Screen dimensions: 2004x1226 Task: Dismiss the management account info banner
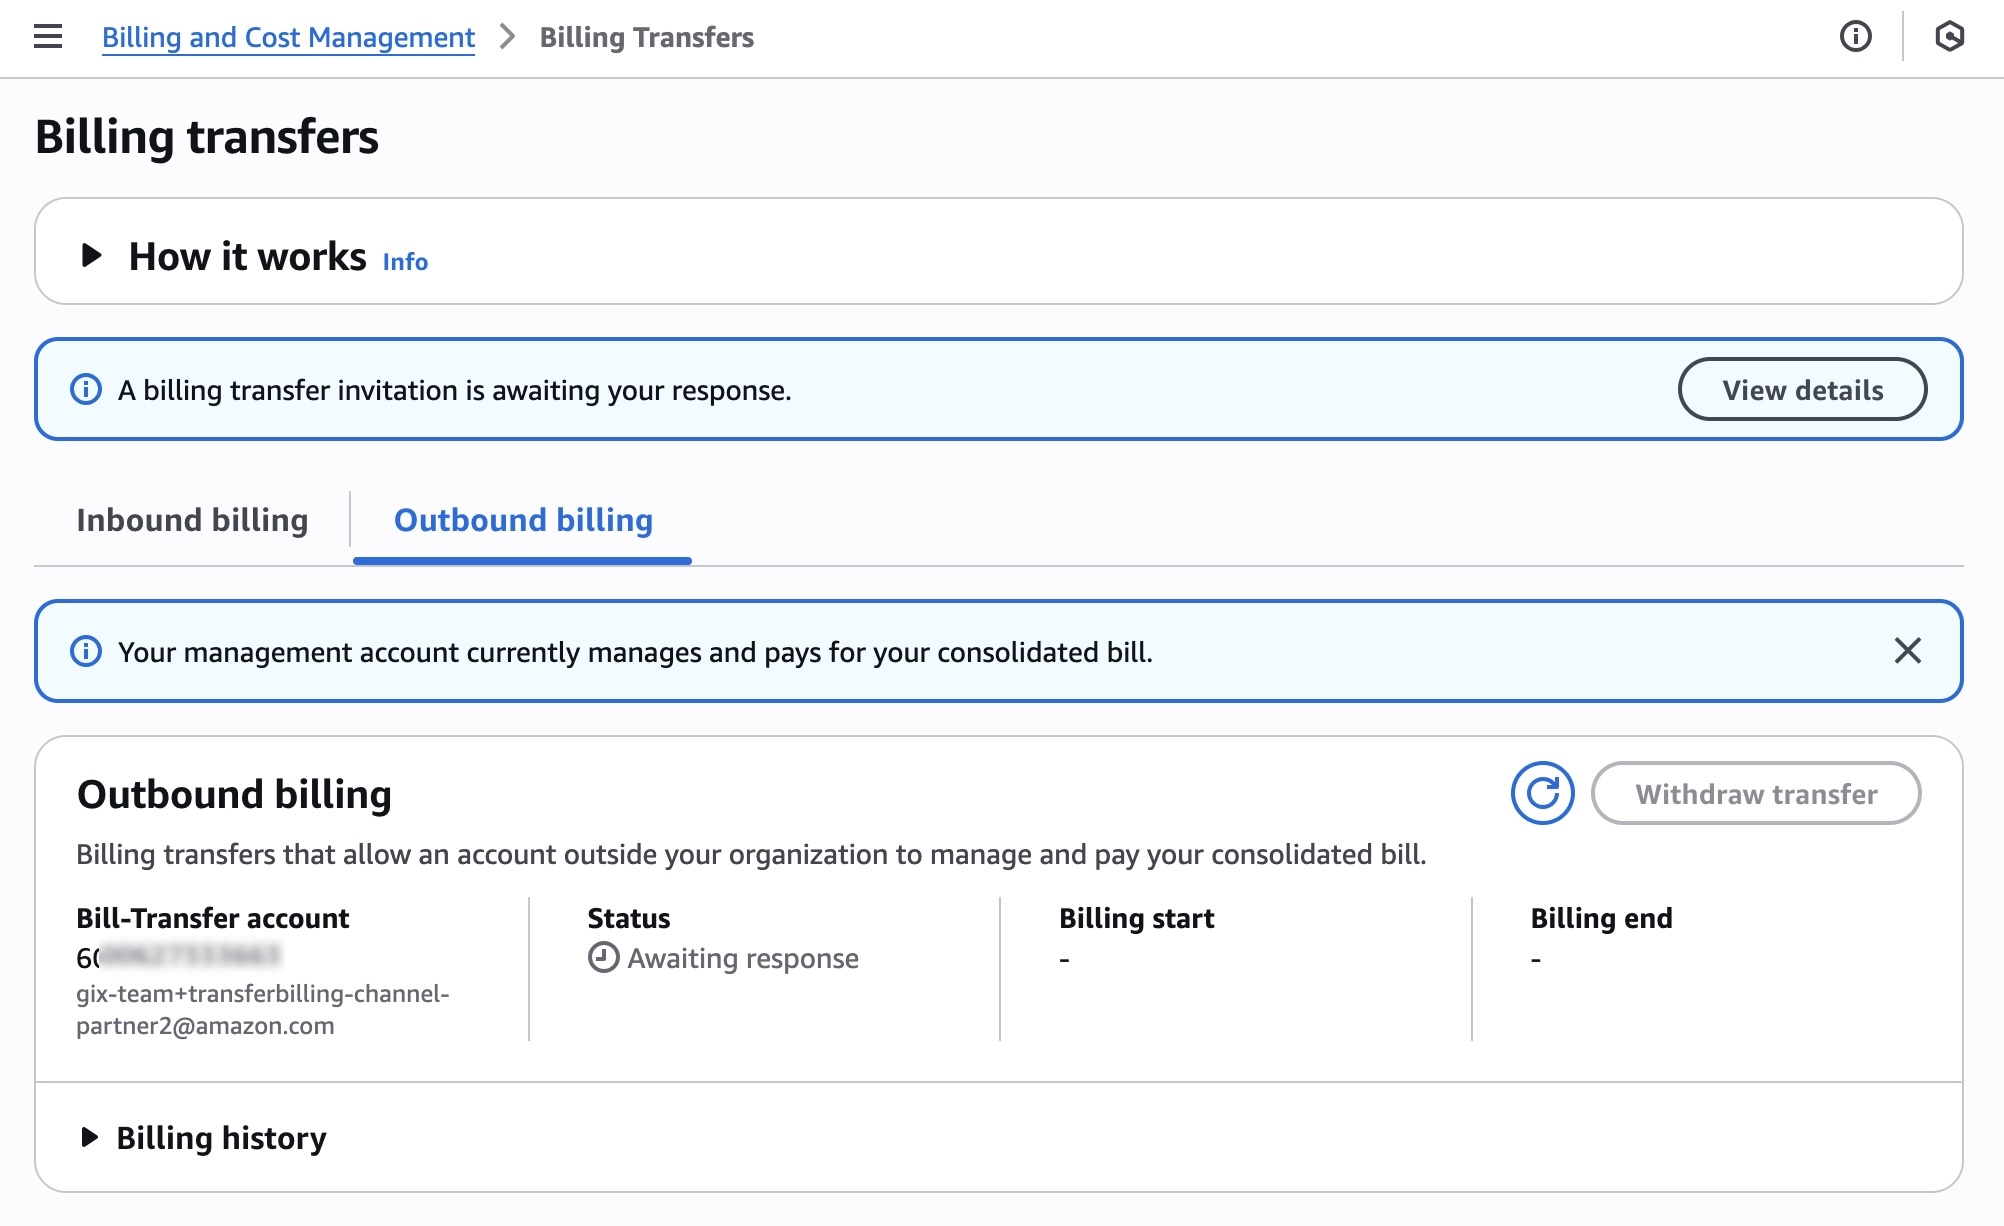tap(1907, 651)
